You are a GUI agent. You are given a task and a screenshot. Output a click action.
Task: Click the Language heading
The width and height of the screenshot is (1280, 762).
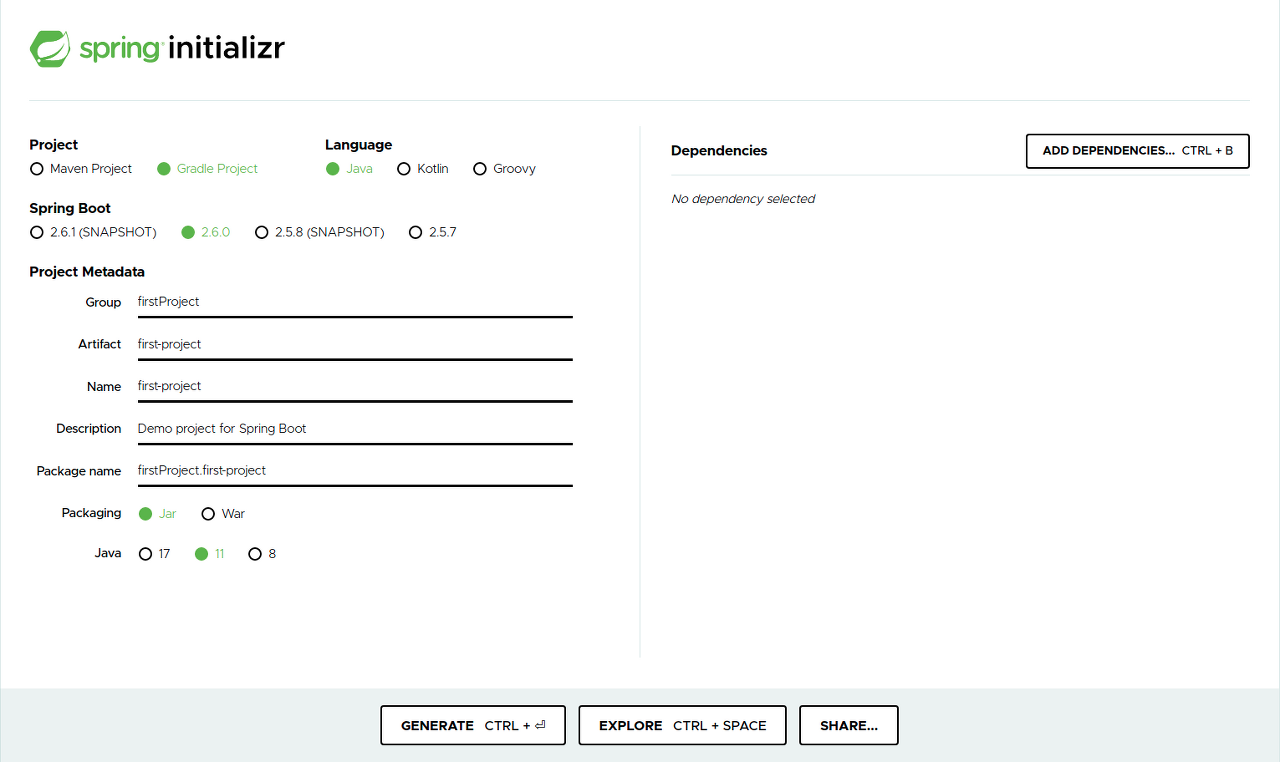[358, 145]
